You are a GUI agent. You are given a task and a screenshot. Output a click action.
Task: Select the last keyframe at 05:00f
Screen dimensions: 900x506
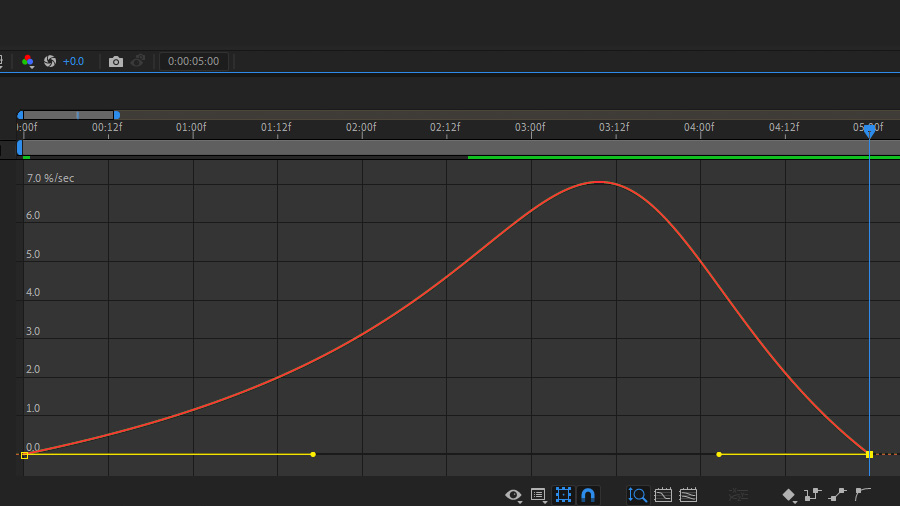pos(870,454)
